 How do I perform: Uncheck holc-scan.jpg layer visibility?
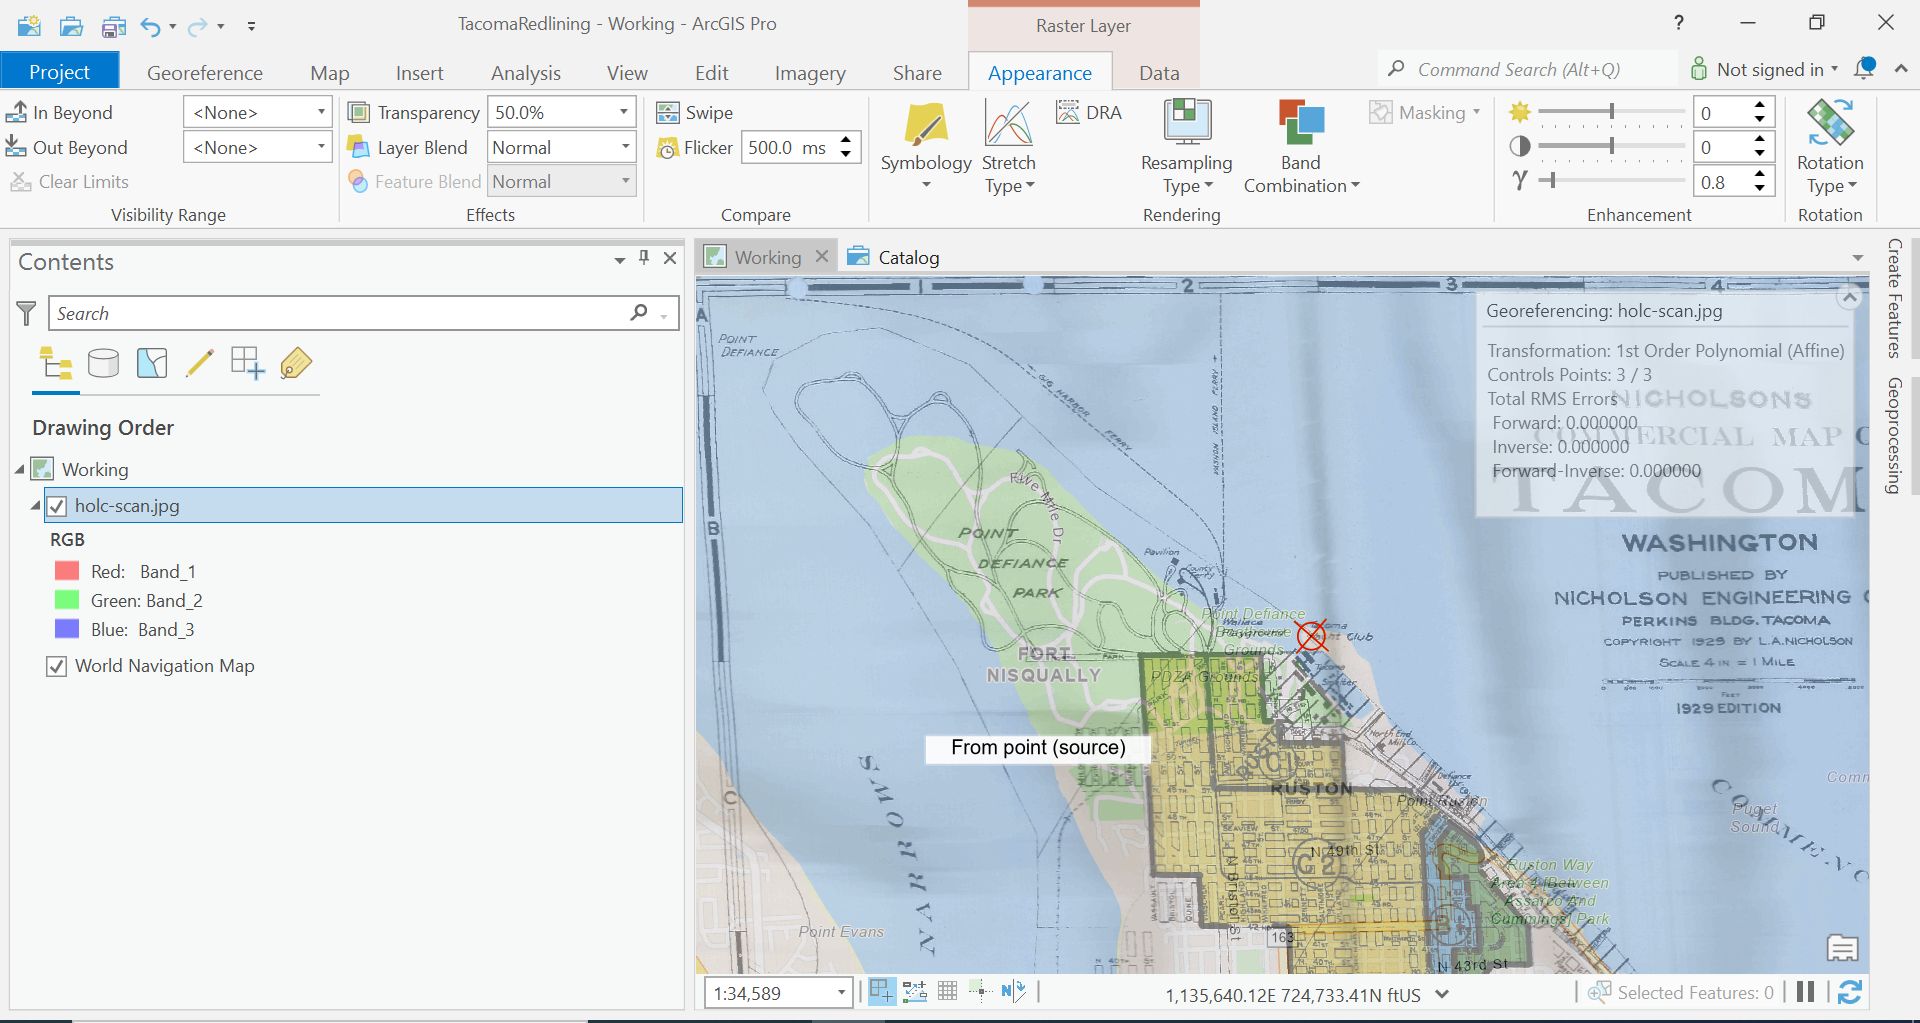point(57,506)
